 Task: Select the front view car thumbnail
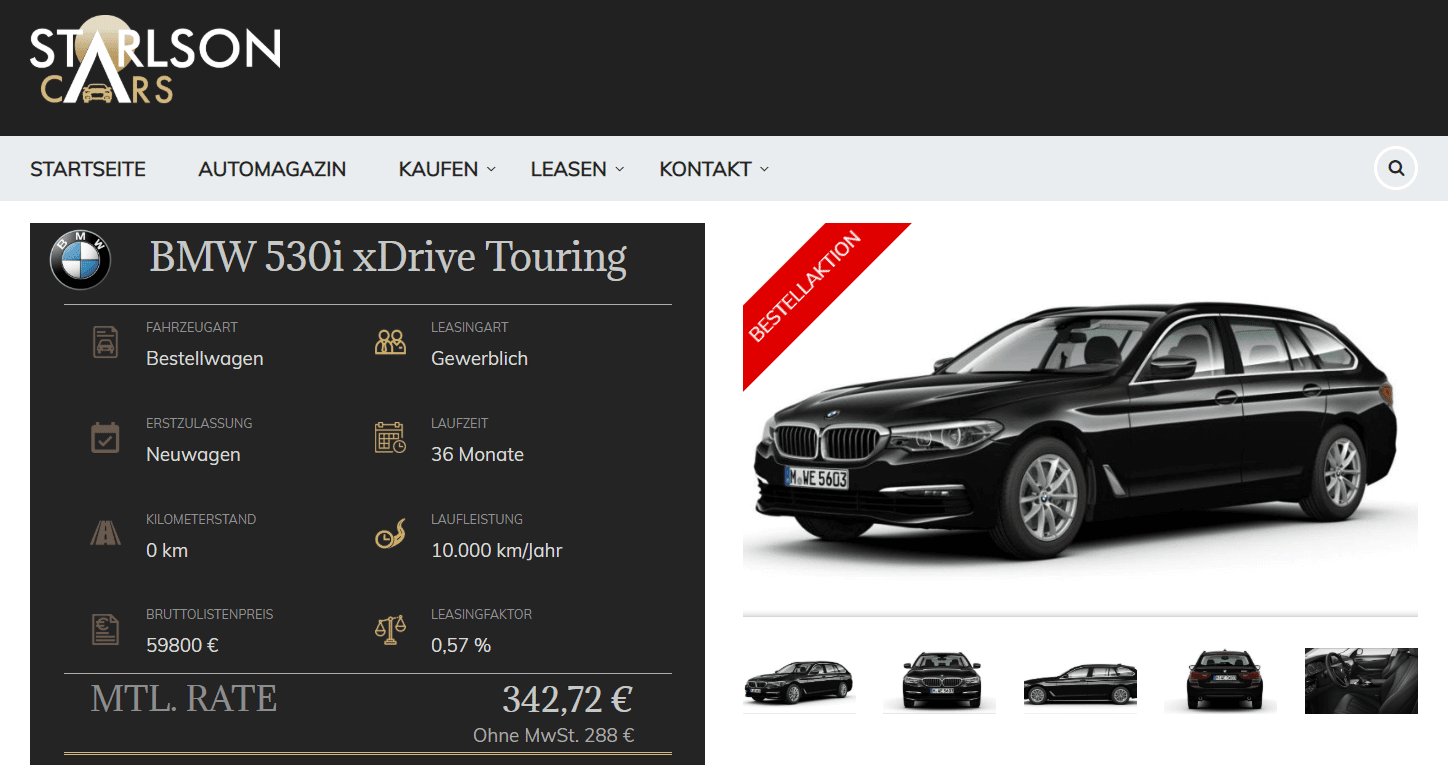point(939,681)
